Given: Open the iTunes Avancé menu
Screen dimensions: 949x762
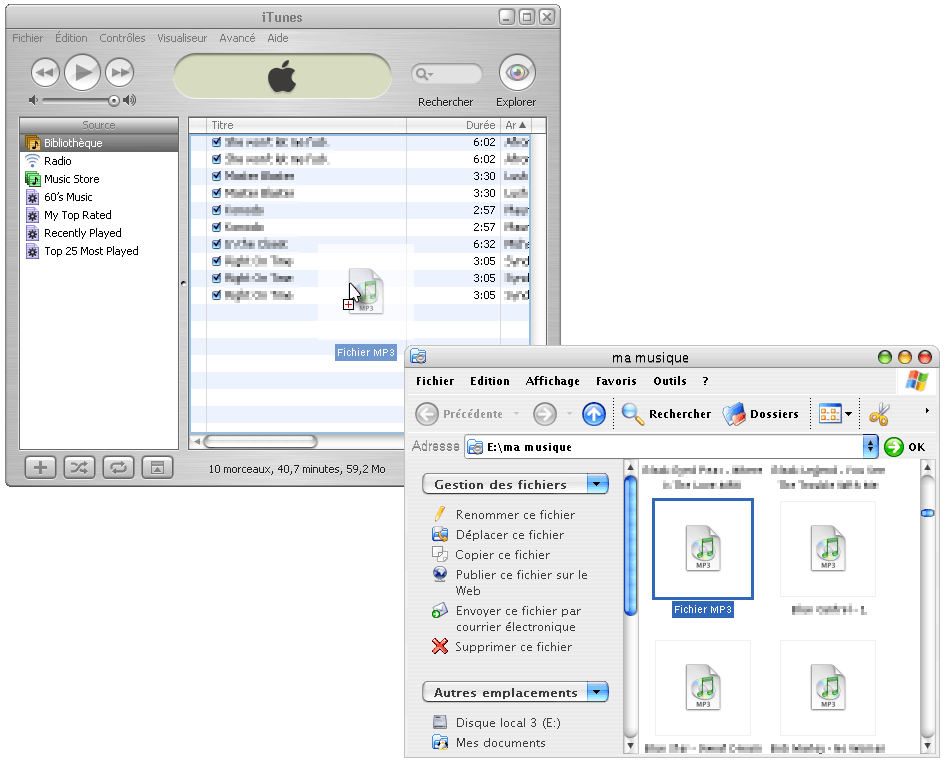Looking at the screenshot, I should [x=237, y=38].
